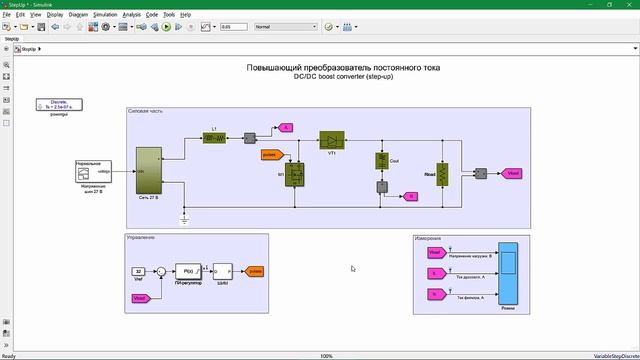Open the Diagram menu
This screenshot has height=360, width=640.
tap(78, 15)
